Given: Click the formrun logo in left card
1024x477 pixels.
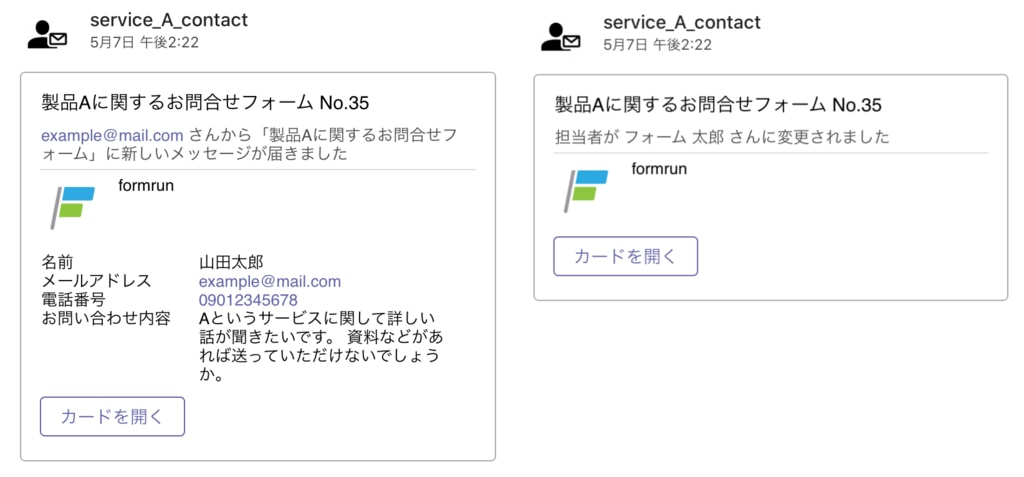Looking at the screenshot, I should point(73,205).
